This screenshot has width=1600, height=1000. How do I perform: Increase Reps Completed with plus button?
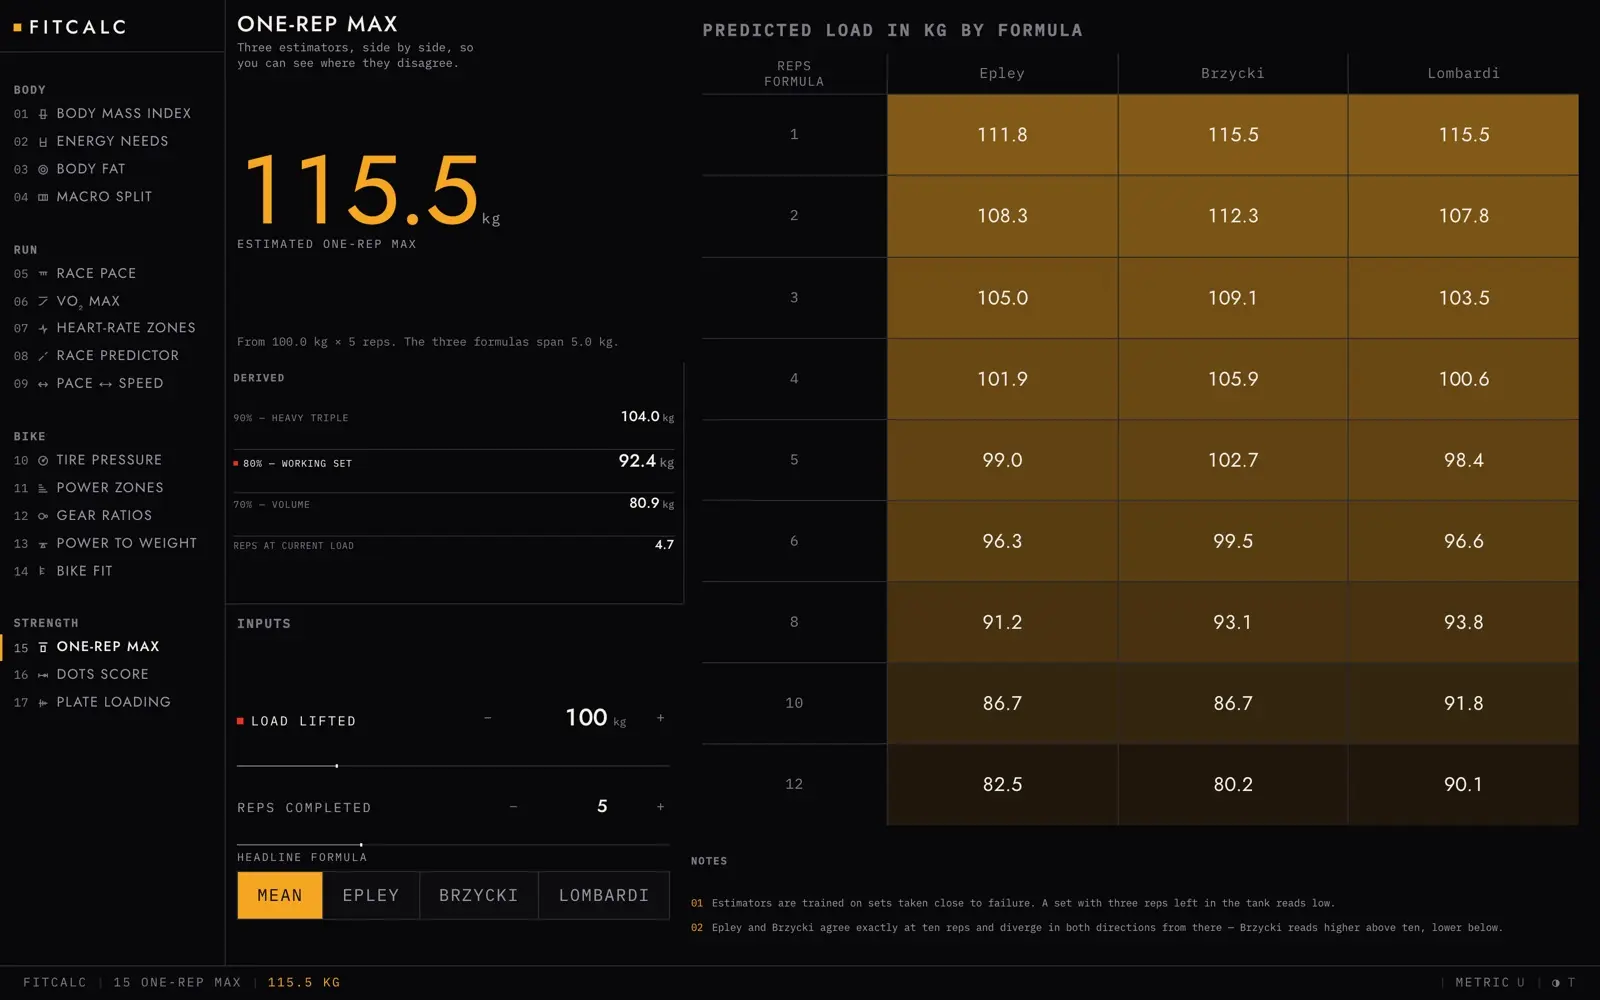(661, 807)
